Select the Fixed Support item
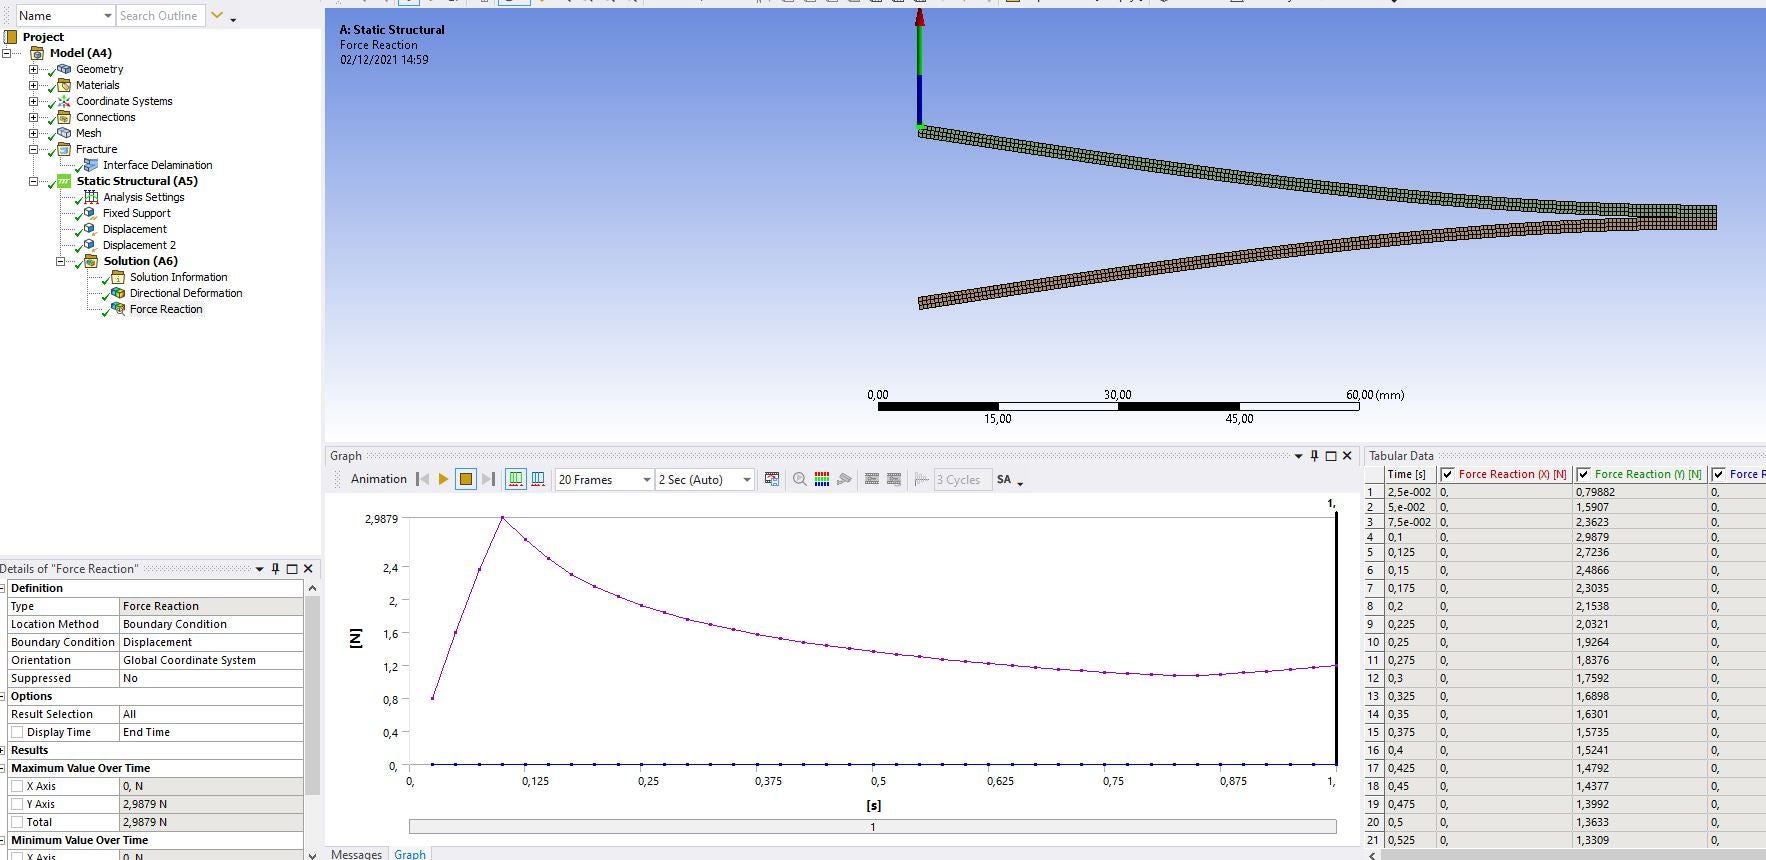This screenshot has width=1766, height=860. pos(136,213)
